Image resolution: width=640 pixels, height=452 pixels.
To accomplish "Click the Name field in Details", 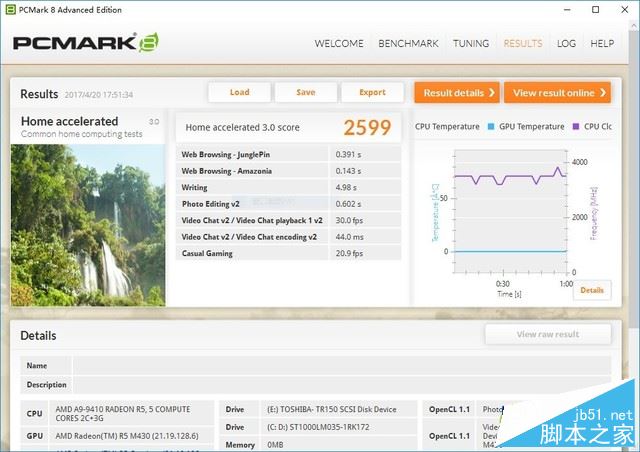I will point(342,365).
